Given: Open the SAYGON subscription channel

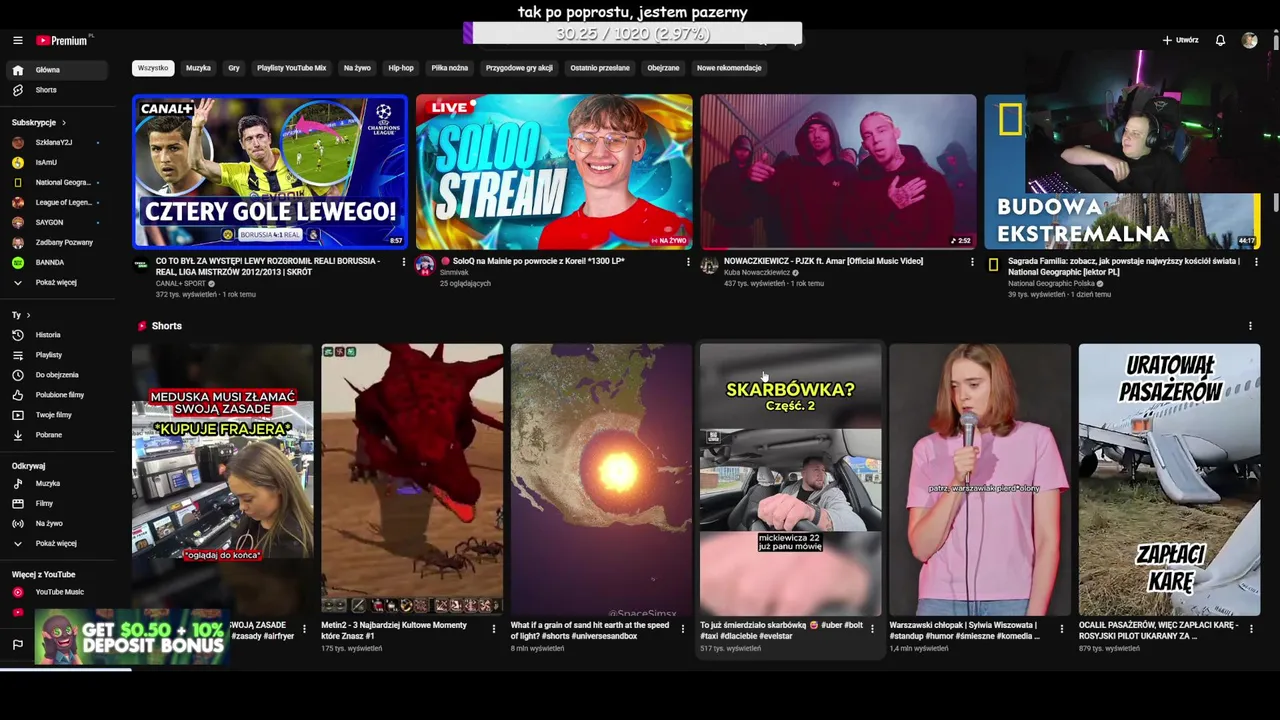Looking at the screenshot, I should 56,222.
